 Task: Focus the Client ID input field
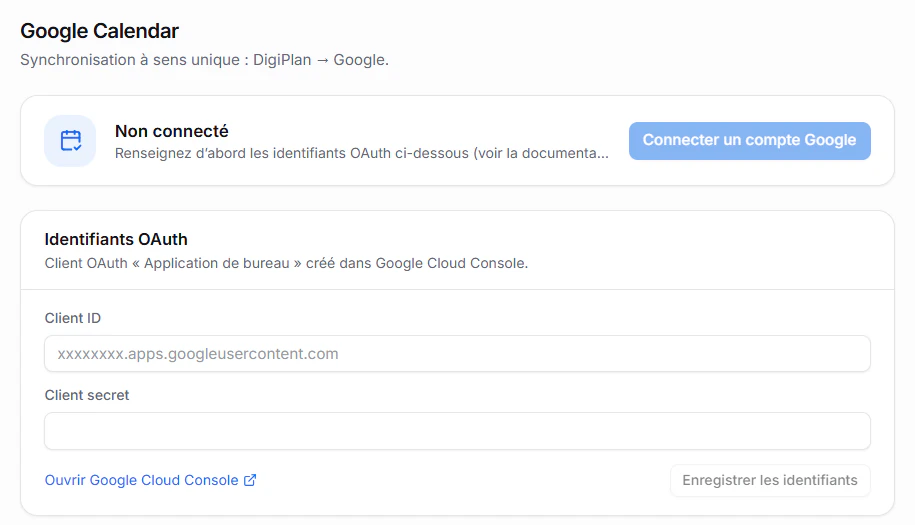[458, 354]
